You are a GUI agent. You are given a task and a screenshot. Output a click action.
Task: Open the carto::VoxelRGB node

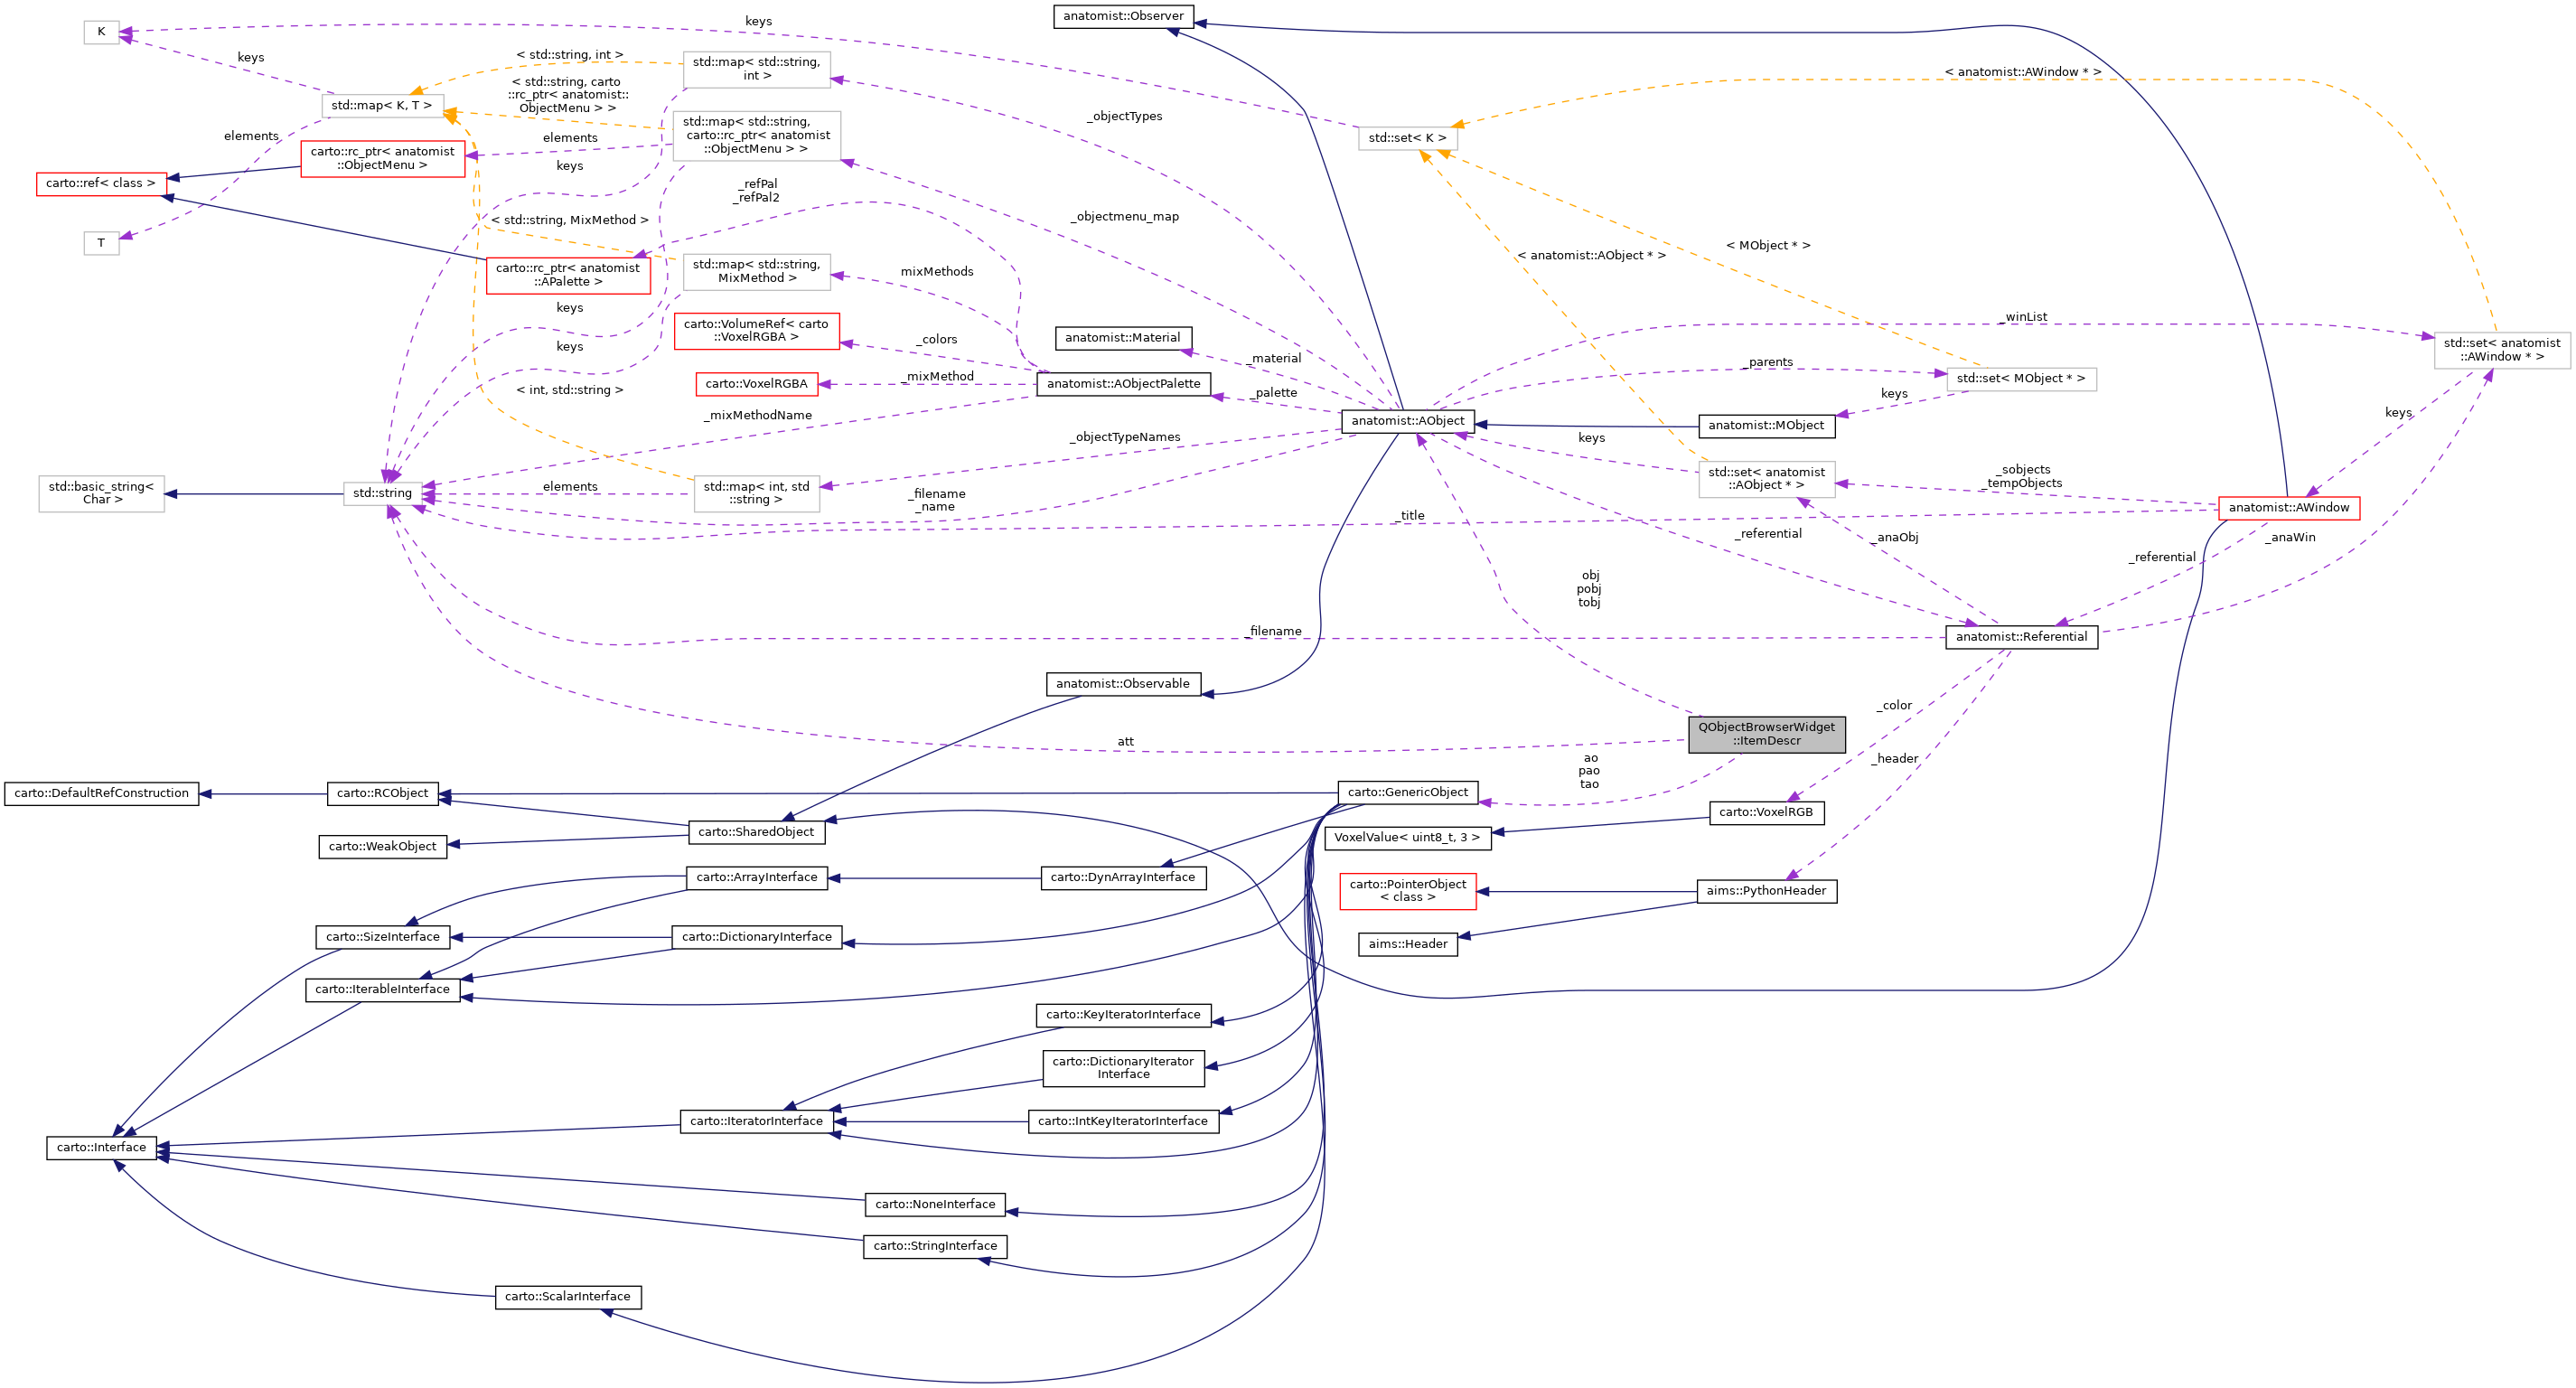(1766, 813)
